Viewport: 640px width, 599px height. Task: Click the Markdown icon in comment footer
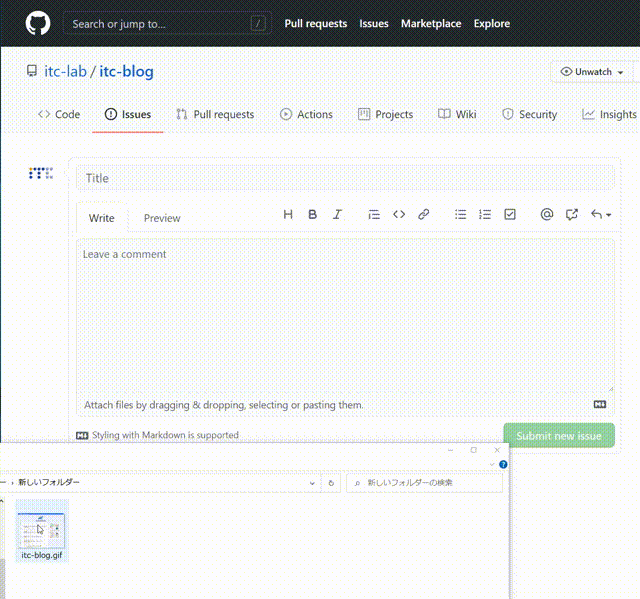tap(600, 404)
